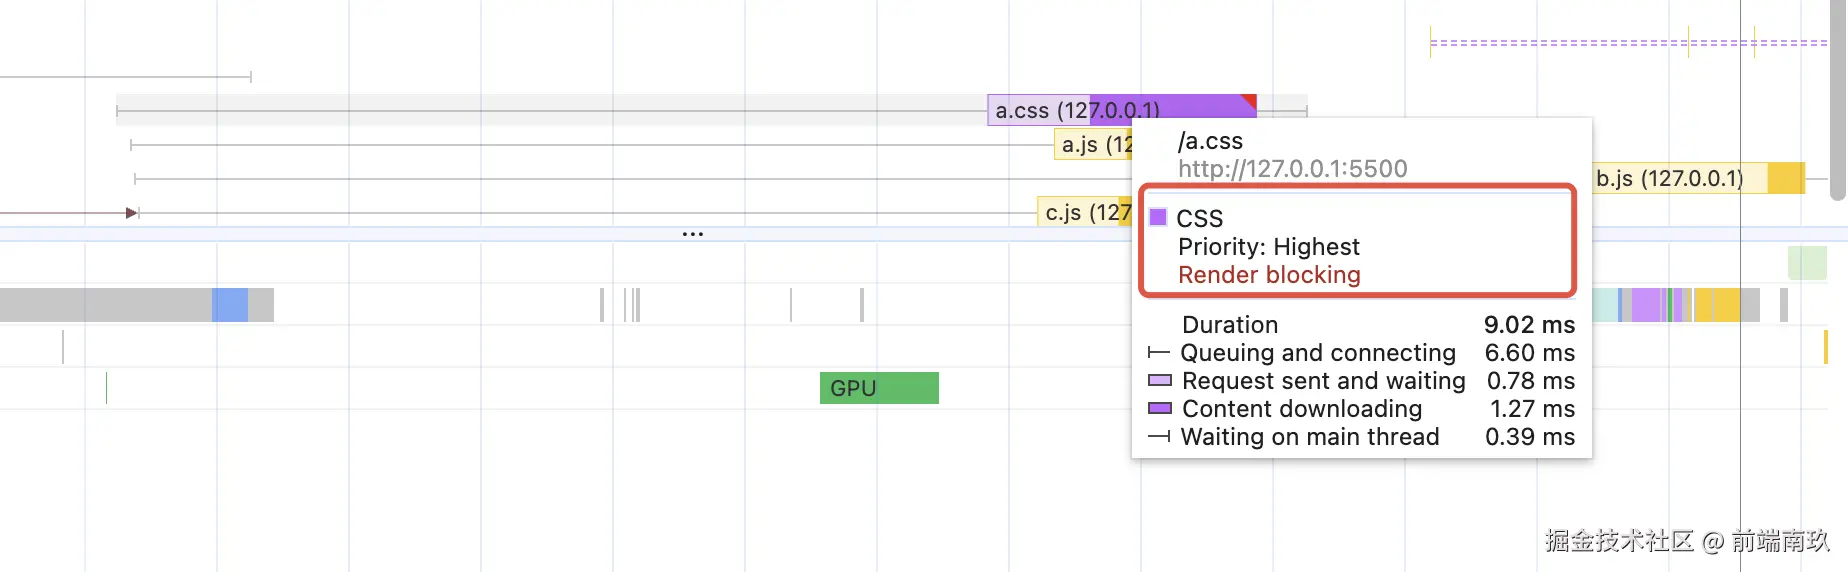1848x572 pixels.
Task: Select the c.js network request bar
Action: tap(1085, 212)
